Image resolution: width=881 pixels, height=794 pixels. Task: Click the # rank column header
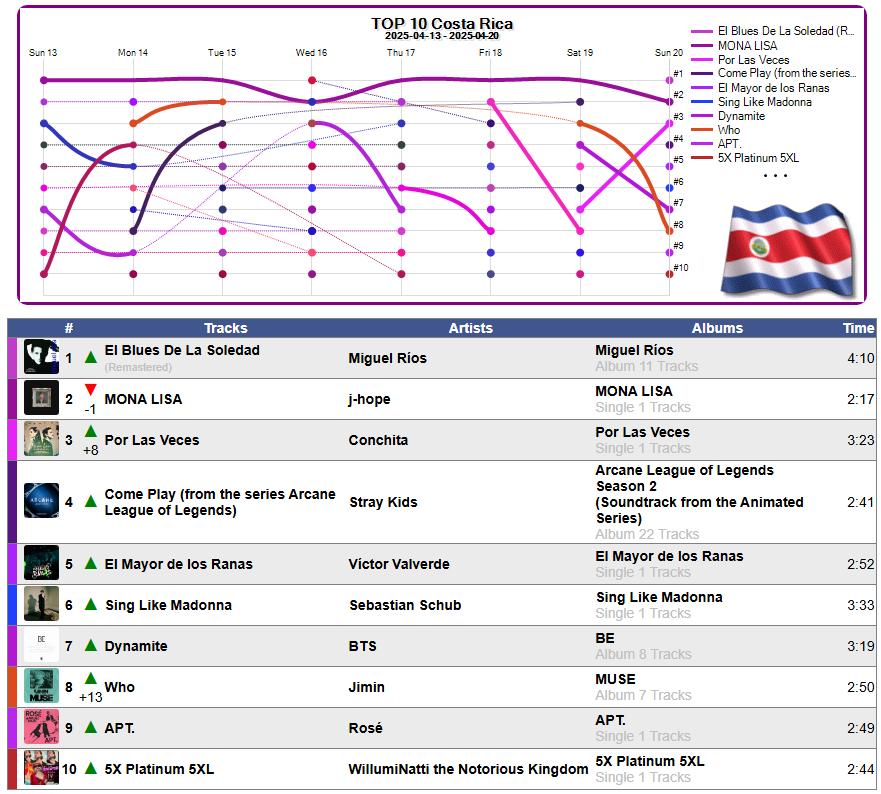[x=69, y=328]
